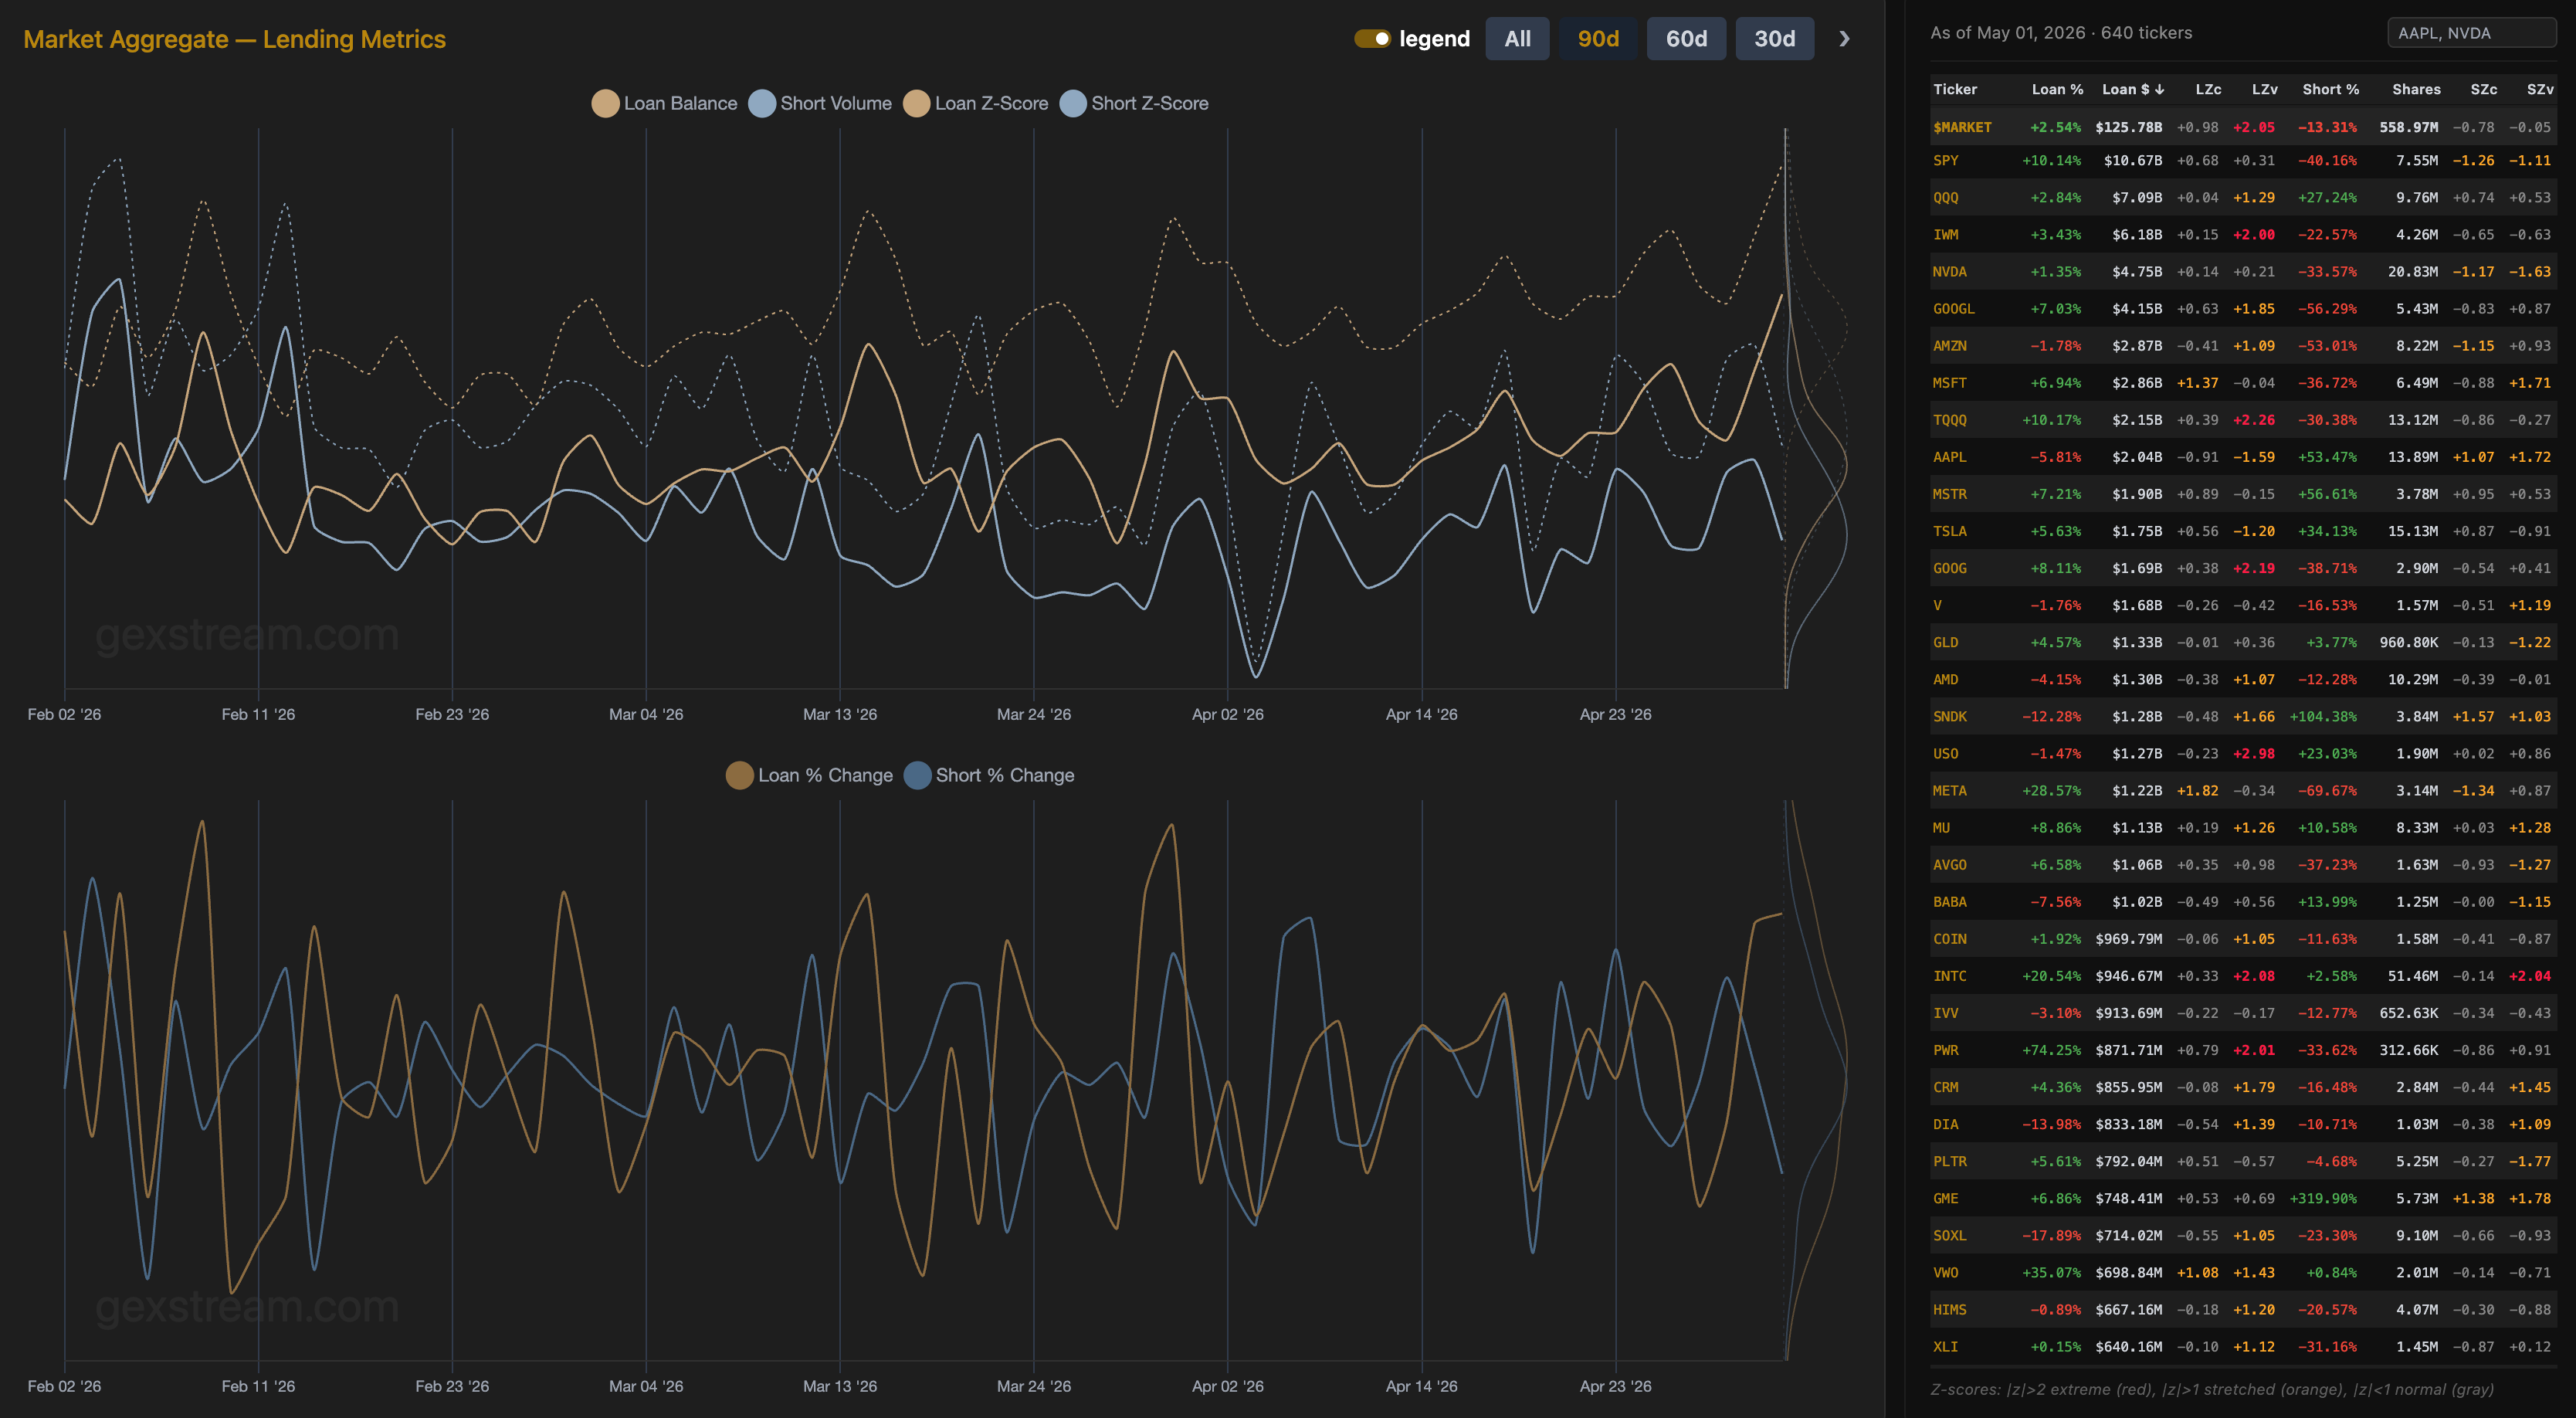Hide the Short % Change series

pyautogui.click(x=989, y=775)
